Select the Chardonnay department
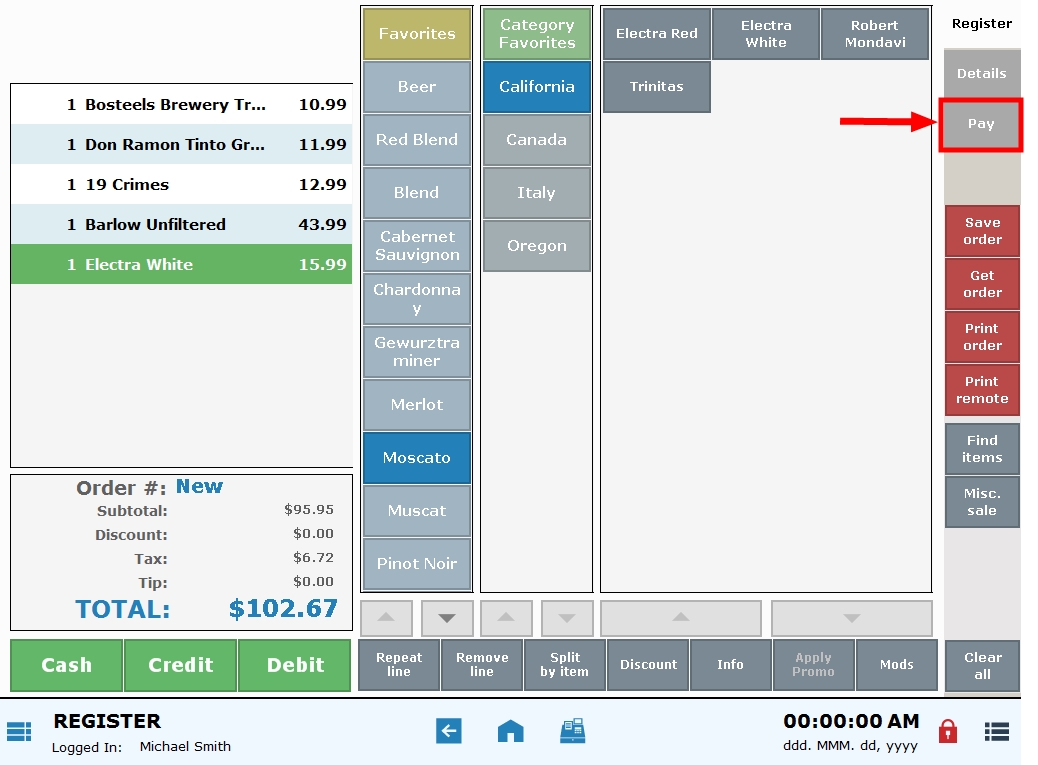 (x=417, y=298)
